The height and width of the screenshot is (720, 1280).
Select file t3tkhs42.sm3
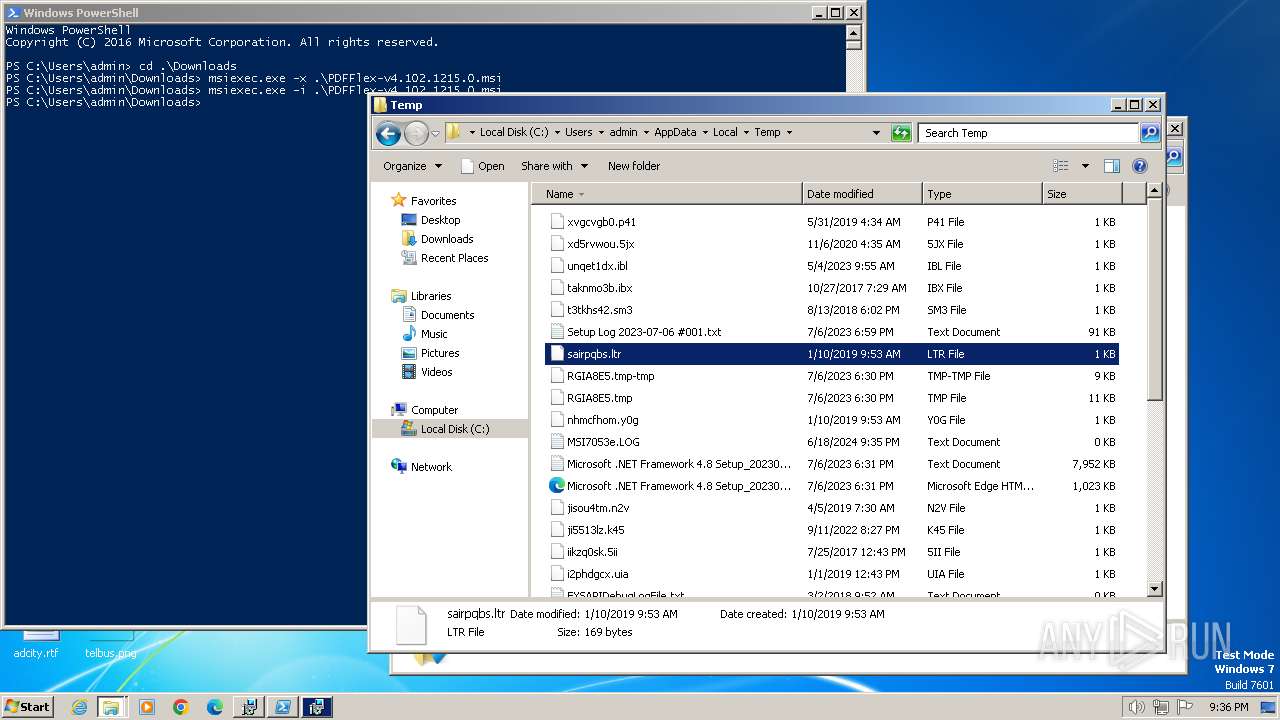599,310
